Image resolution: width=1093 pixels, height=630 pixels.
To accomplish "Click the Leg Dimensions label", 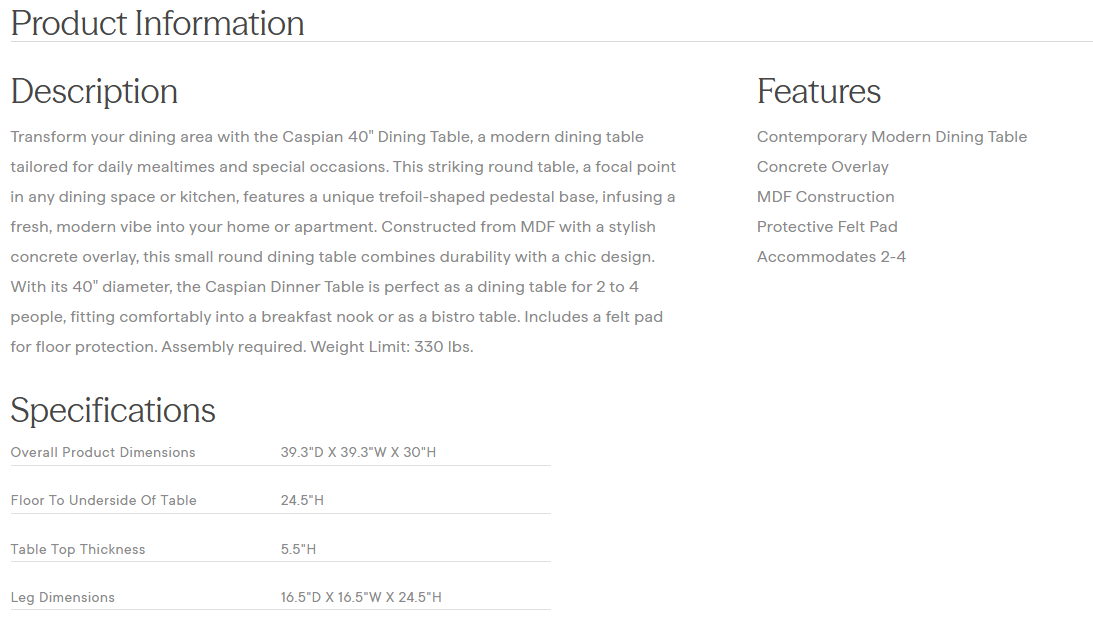I will (62, 597).
